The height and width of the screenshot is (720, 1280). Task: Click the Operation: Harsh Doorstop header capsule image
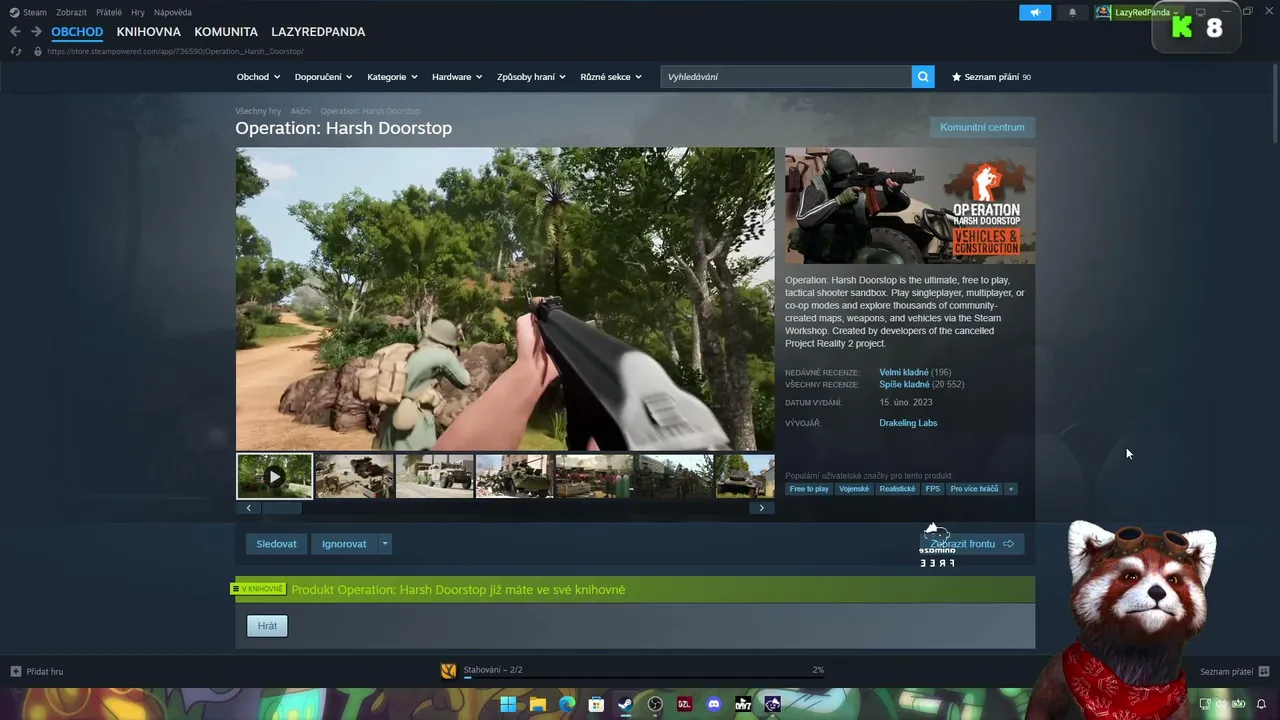click(910, 206)
